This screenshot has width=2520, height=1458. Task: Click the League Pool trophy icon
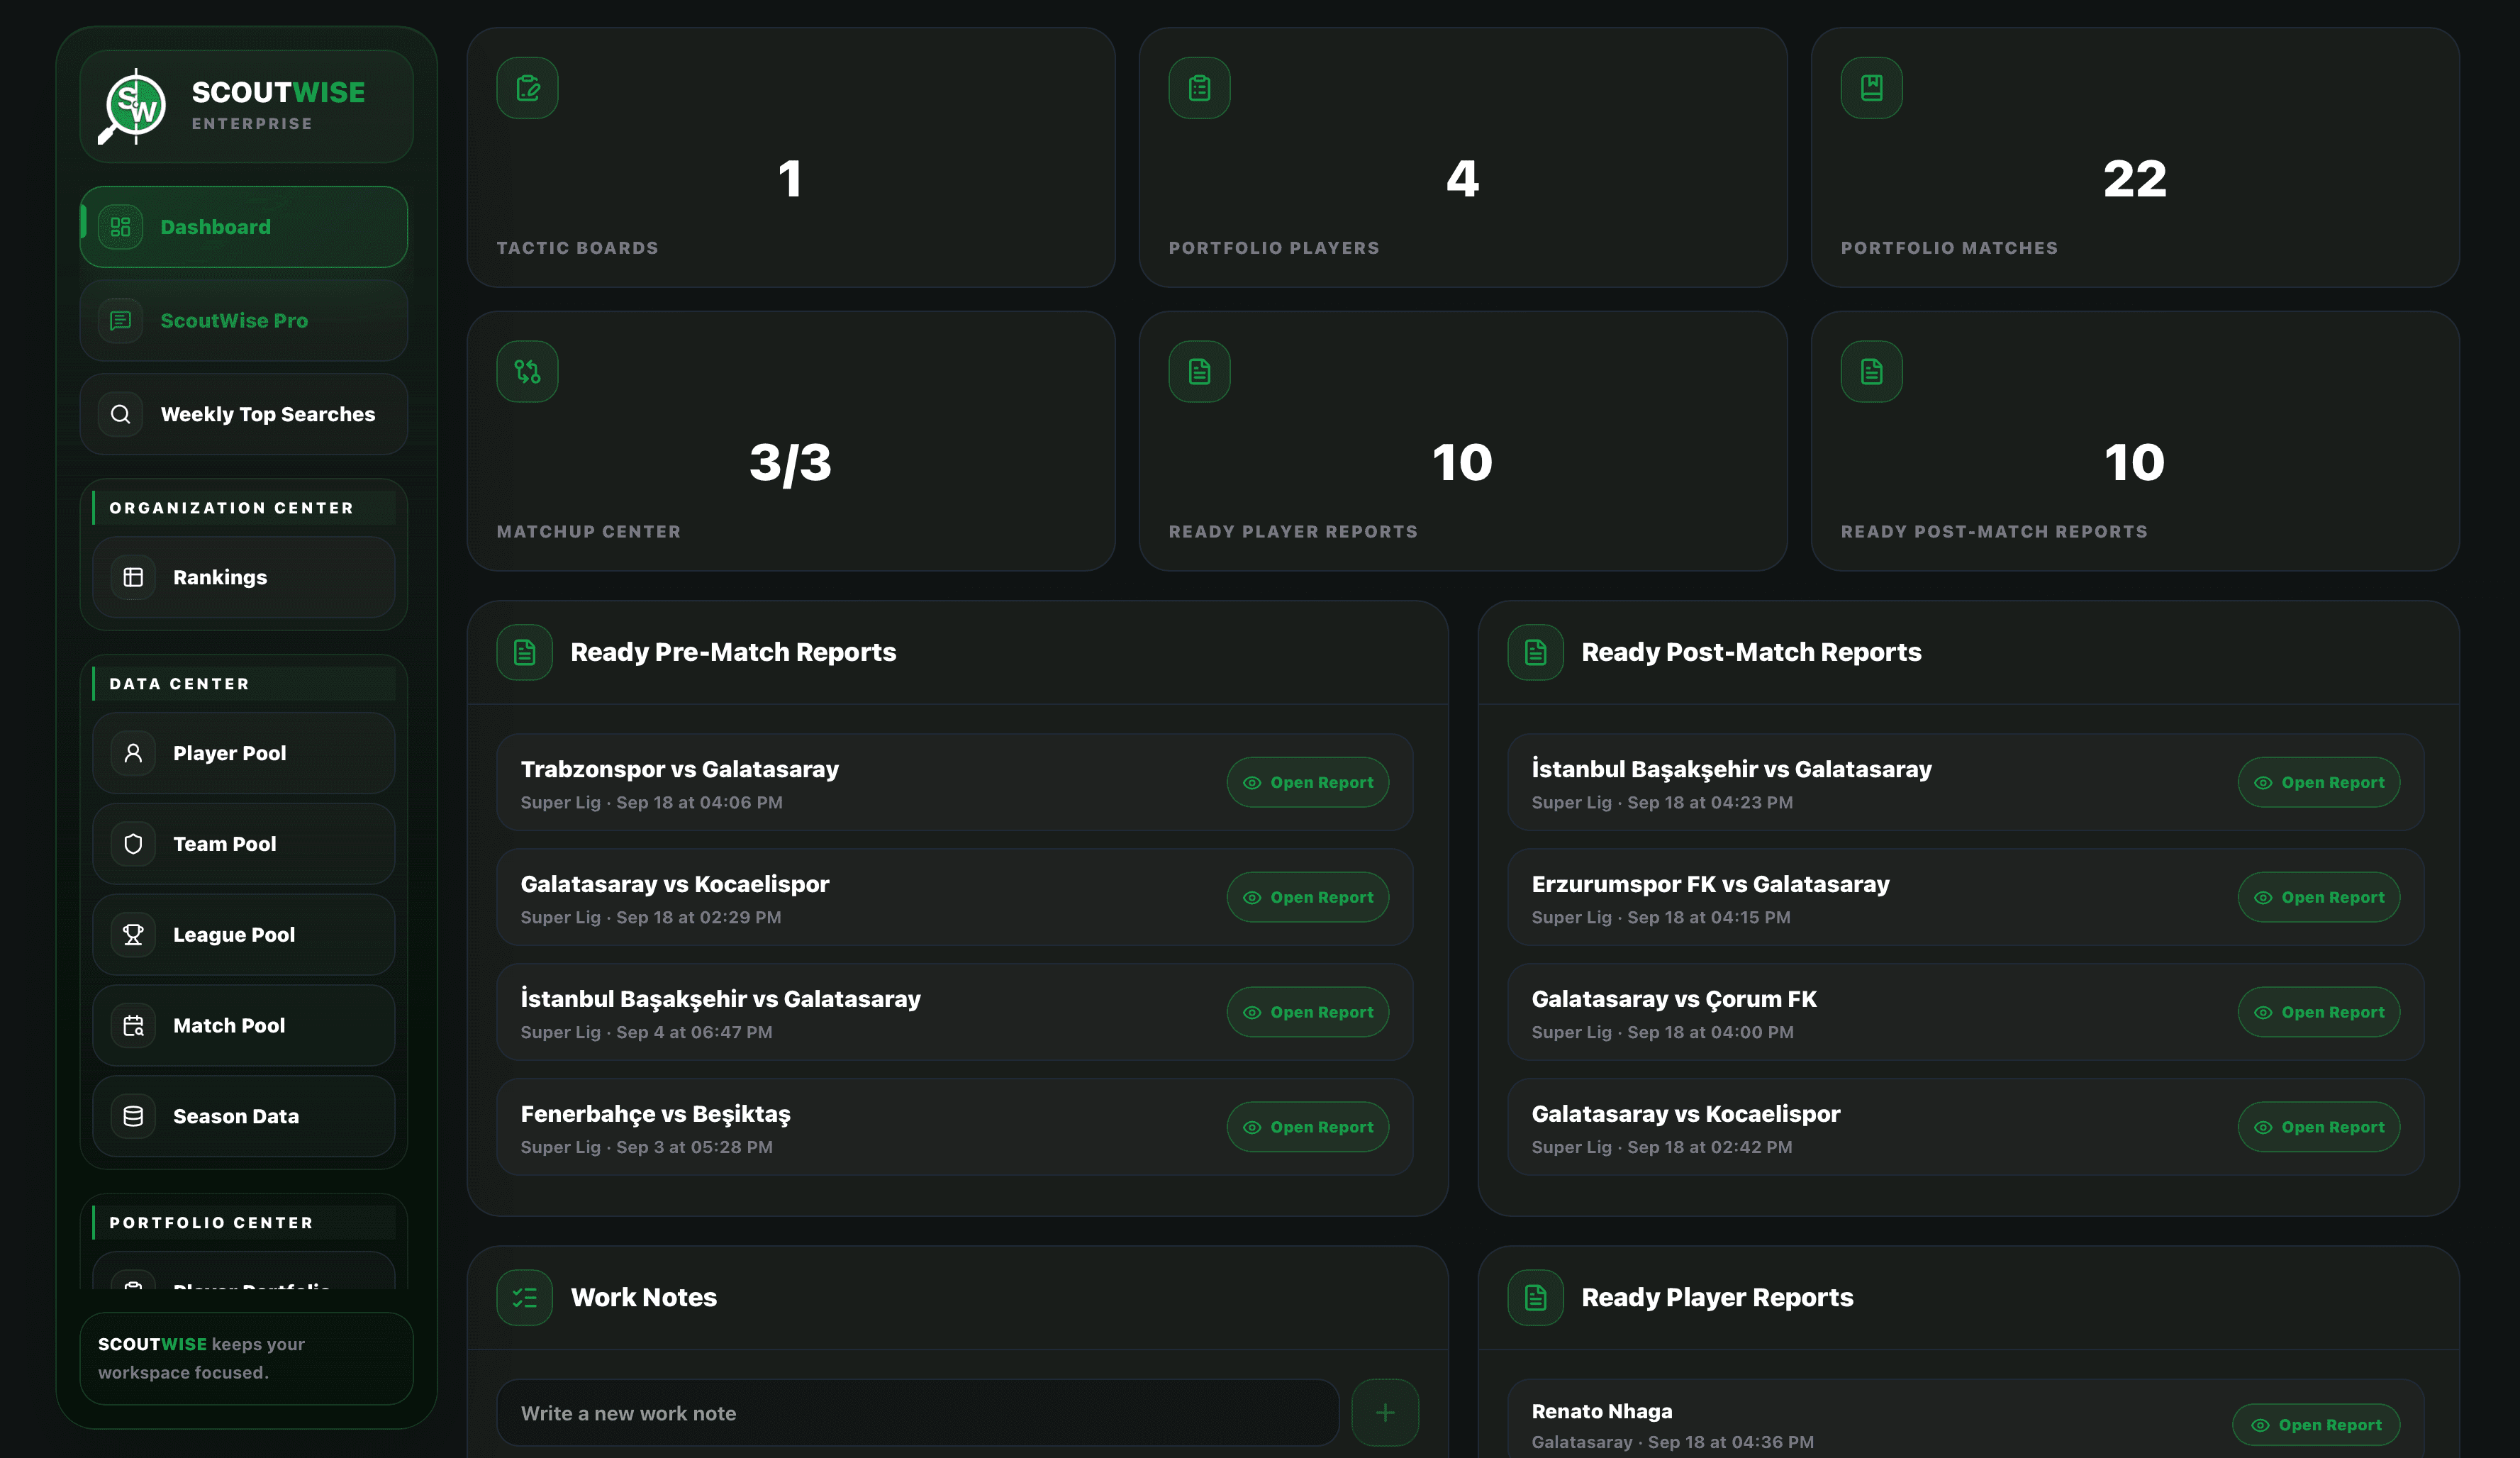(133, 935)
